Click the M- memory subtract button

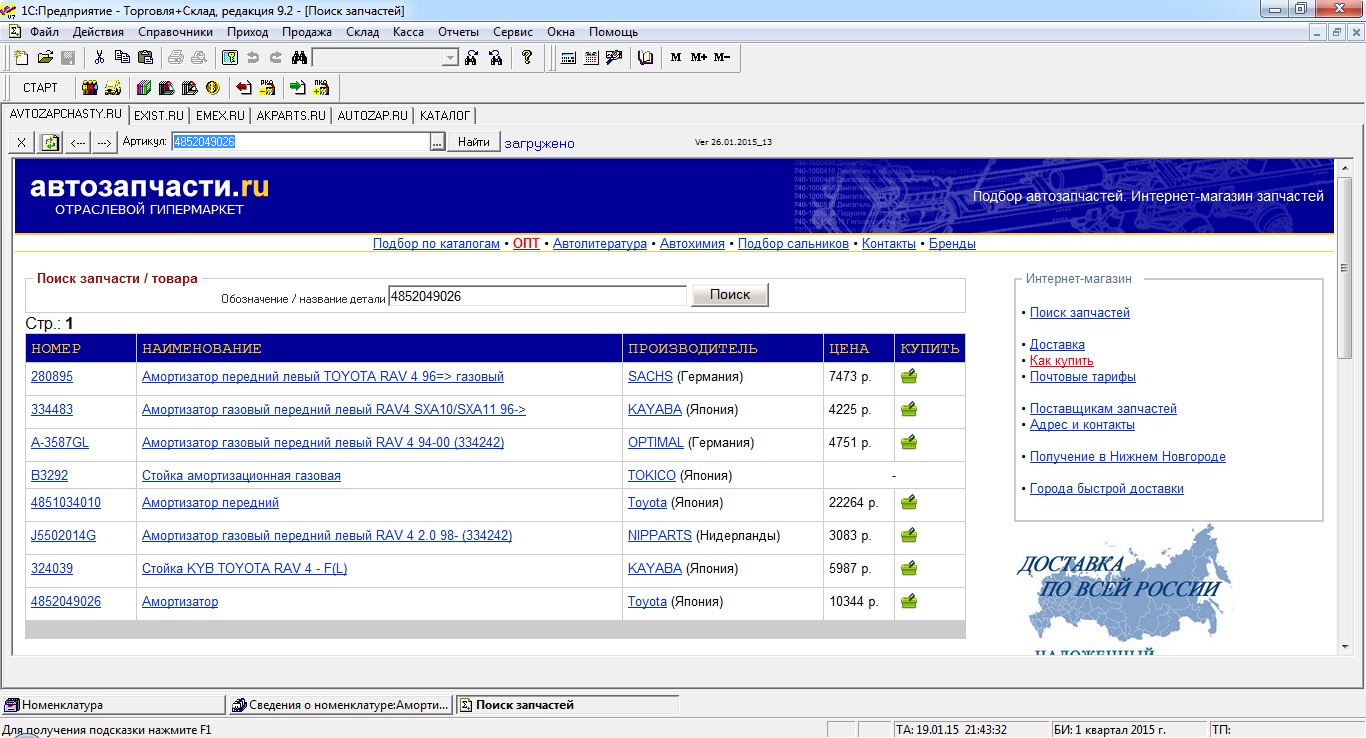pos(722,57)
